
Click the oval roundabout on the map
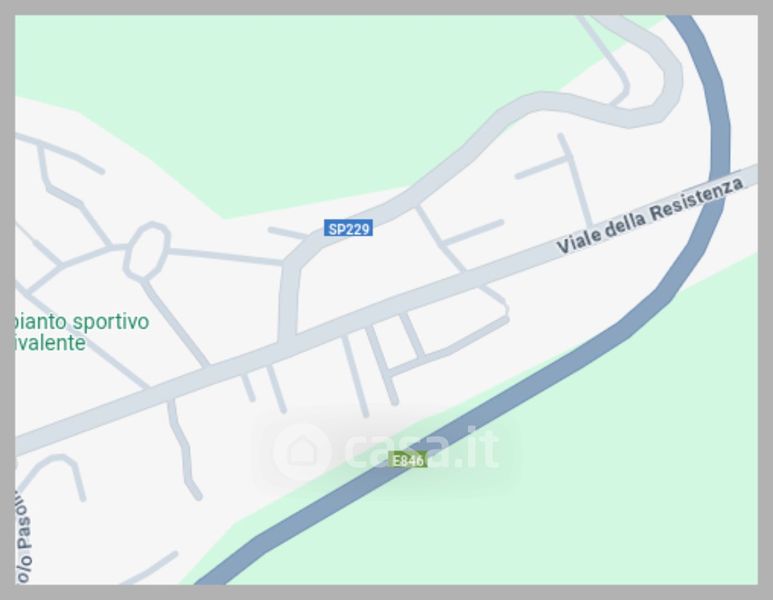click(146, 250)
